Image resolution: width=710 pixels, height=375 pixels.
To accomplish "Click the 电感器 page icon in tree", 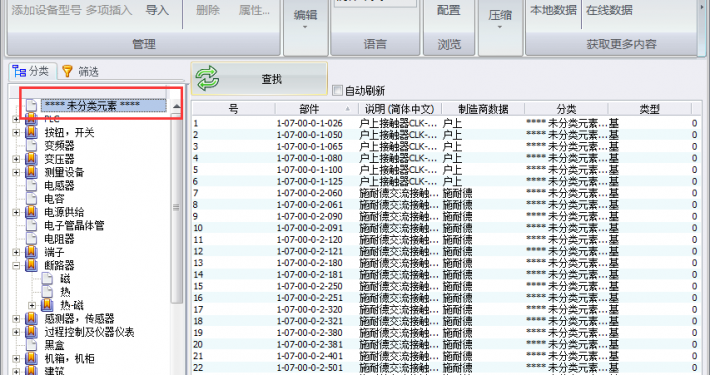I will 31,185.
